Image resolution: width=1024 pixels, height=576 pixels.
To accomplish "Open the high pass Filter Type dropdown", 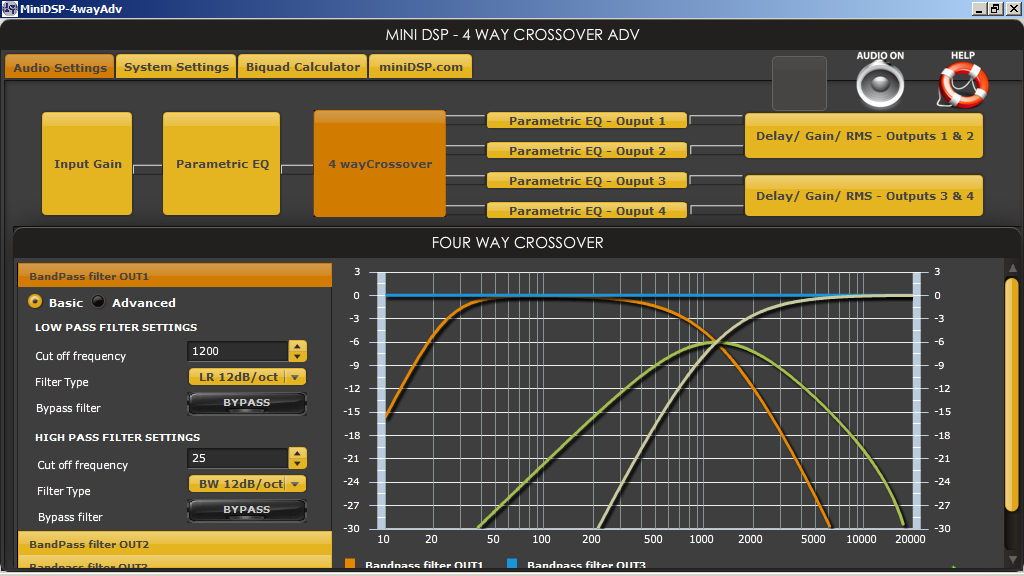I will pyautogui.click(x=247, y=484).
